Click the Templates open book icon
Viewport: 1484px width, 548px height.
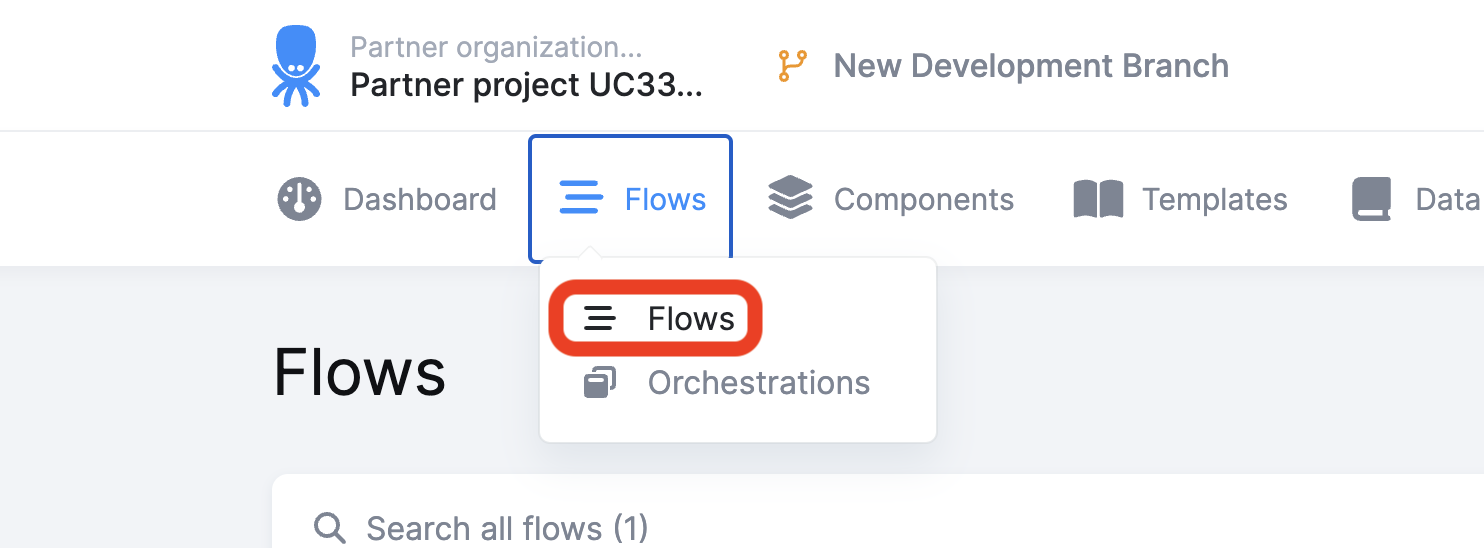1098,199
